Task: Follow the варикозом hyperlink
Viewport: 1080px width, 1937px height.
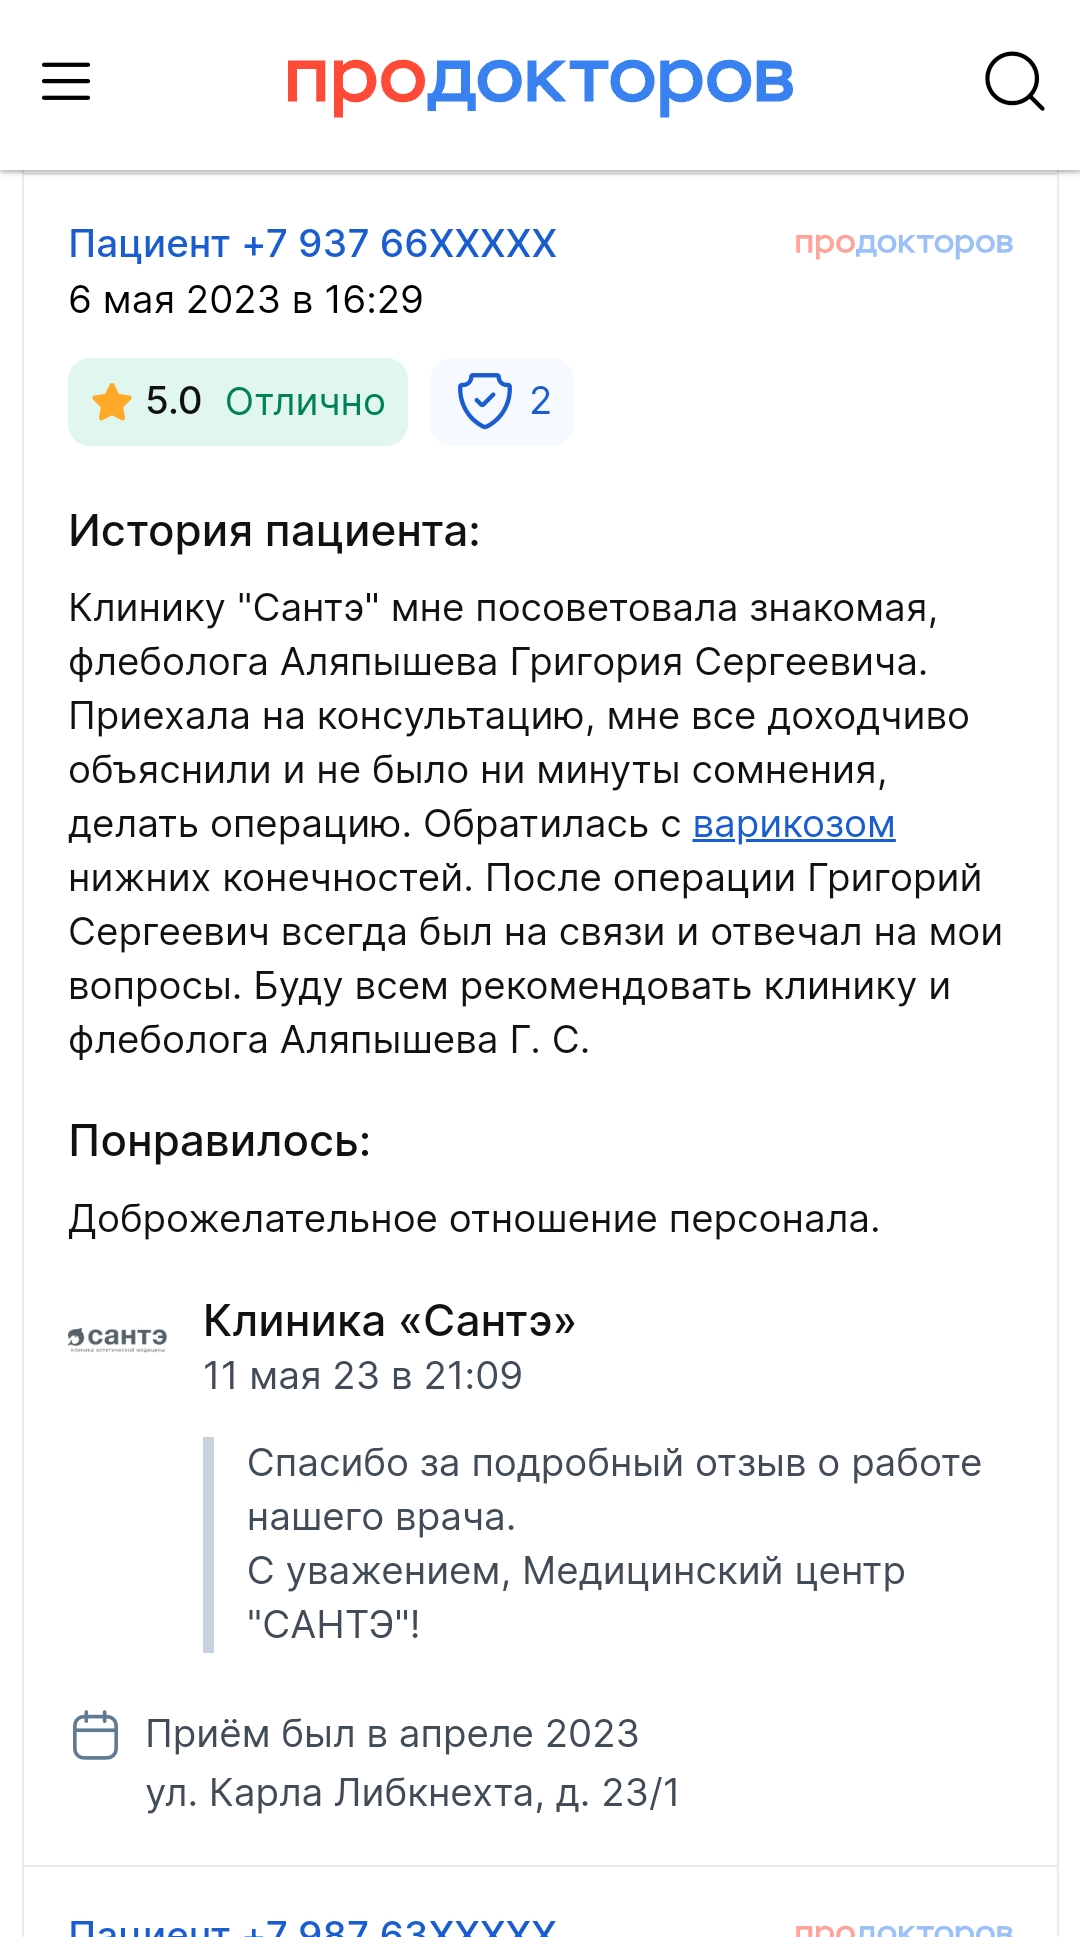Action: pyautogui.click(x=794, y=825)
